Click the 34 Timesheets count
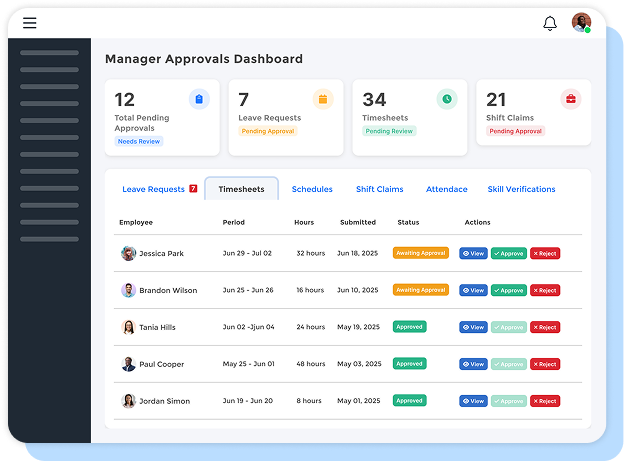This screenshot has width=624, height=461. (x=374, y=100)
